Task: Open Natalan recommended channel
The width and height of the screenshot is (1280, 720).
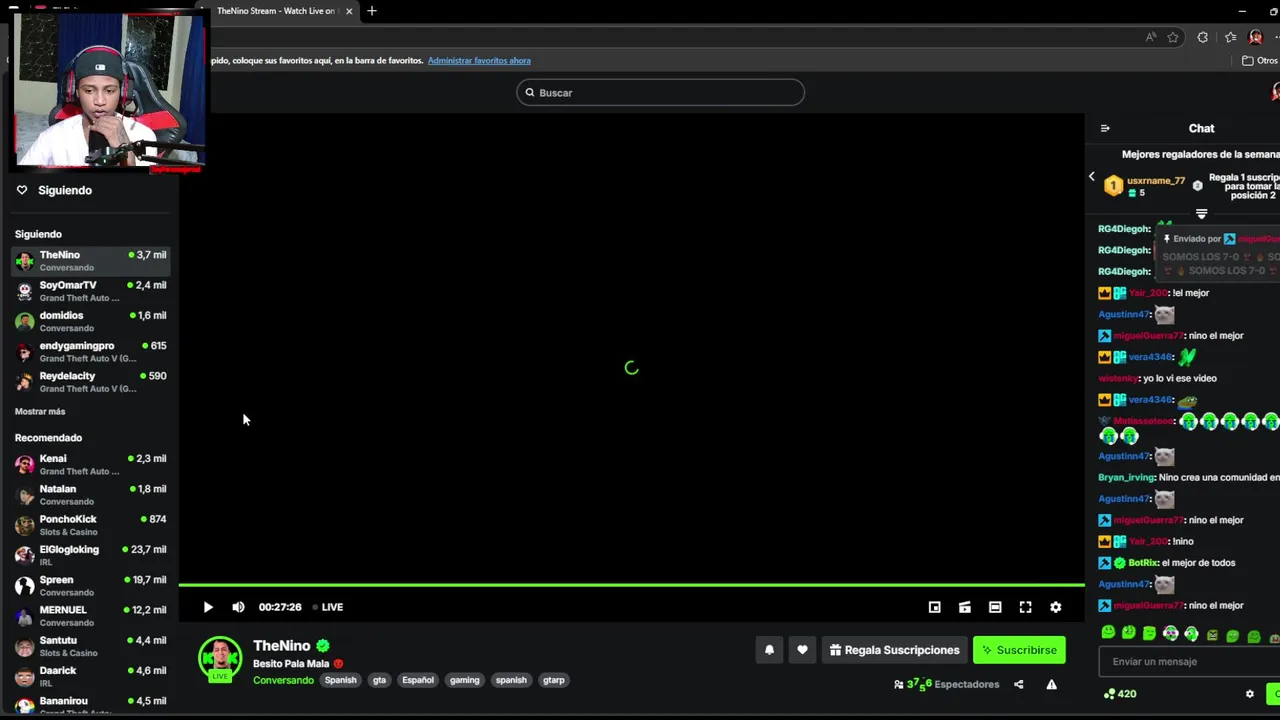Action: click(92, 495)
